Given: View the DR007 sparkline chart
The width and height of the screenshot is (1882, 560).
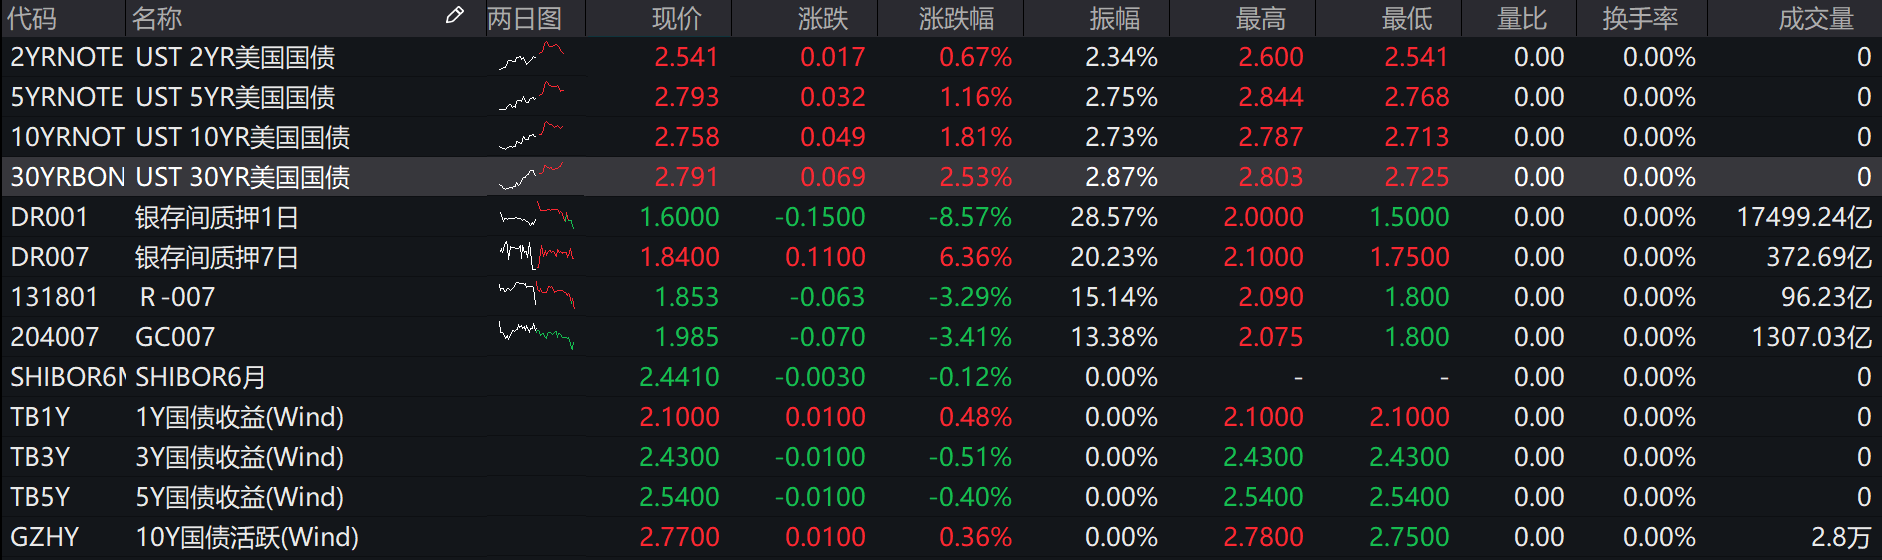Looking at the screenshot, I should [x=536, y=257].
